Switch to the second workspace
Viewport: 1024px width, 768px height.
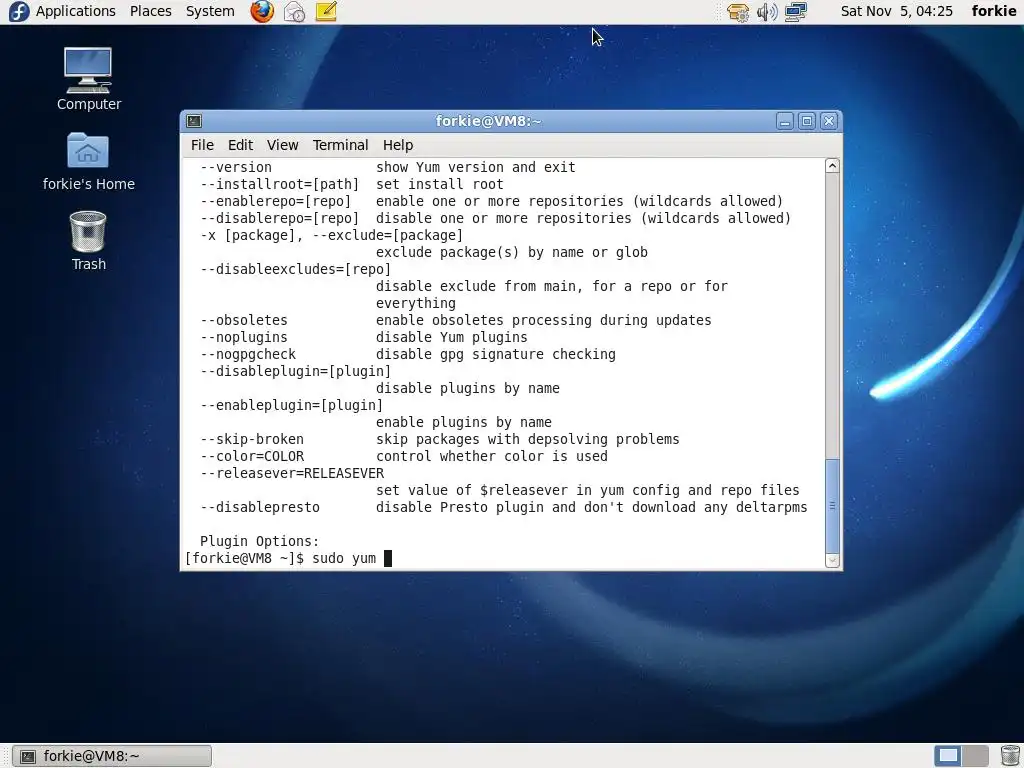coord(975,756)
